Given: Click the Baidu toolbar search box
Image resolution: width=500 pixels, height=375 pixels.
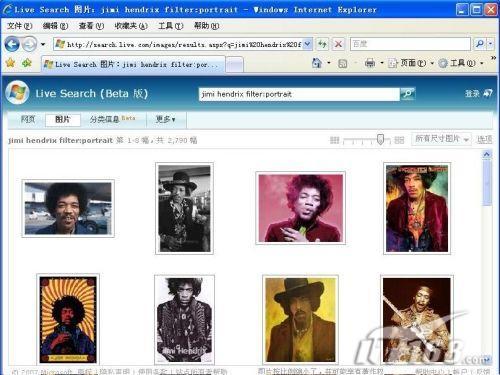Looking at the screenshot, I should coord(410,44).
